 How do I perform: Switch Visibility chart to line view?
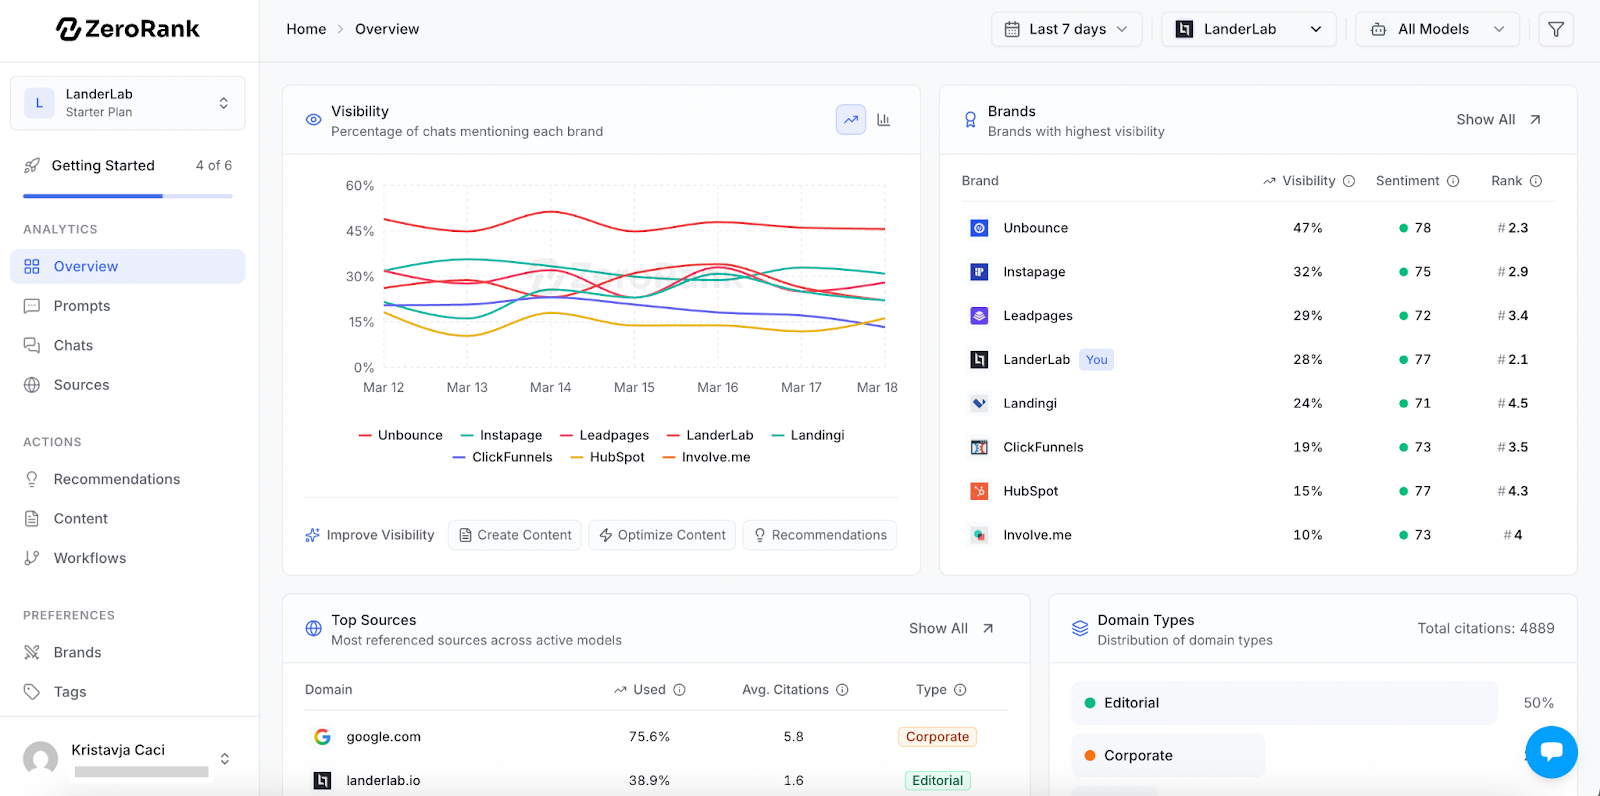[x=851, y=120]
